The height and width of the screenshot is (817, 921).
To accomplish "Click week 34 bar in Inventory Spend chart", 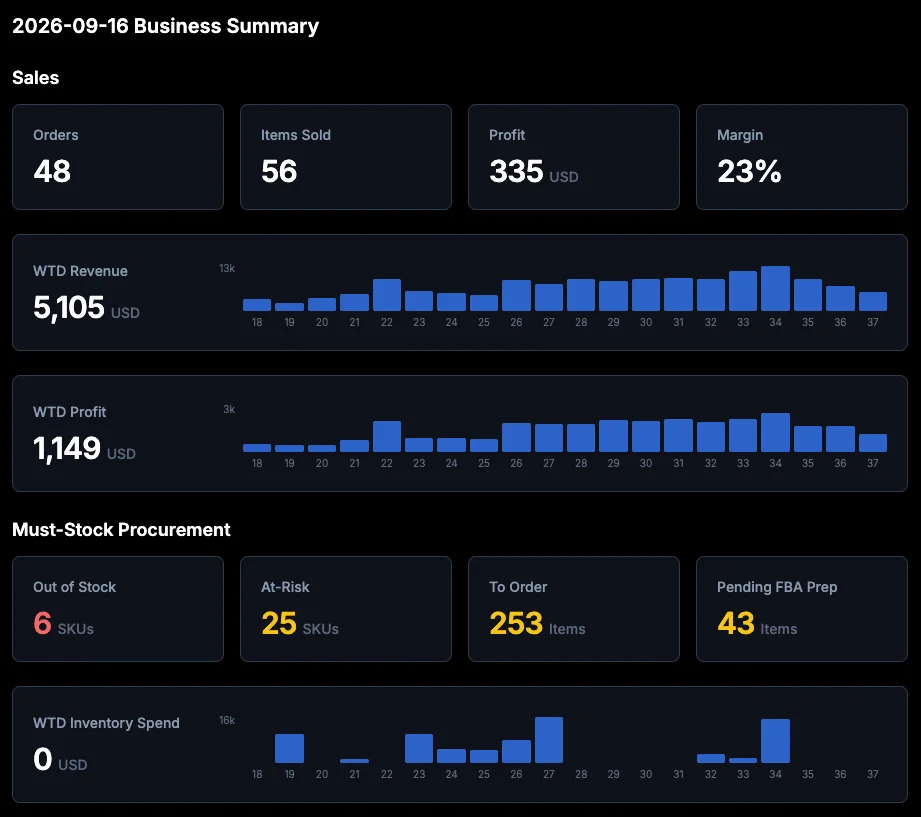I will click(775, 741).
